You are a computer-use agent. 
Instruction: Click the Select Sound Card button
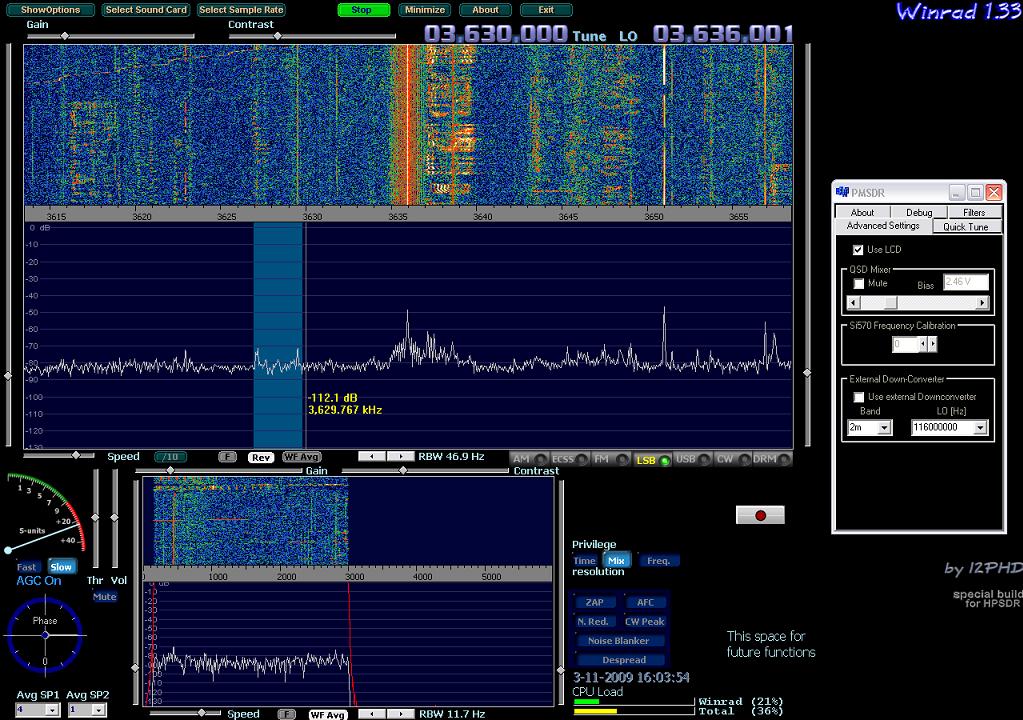coord(147,10)
